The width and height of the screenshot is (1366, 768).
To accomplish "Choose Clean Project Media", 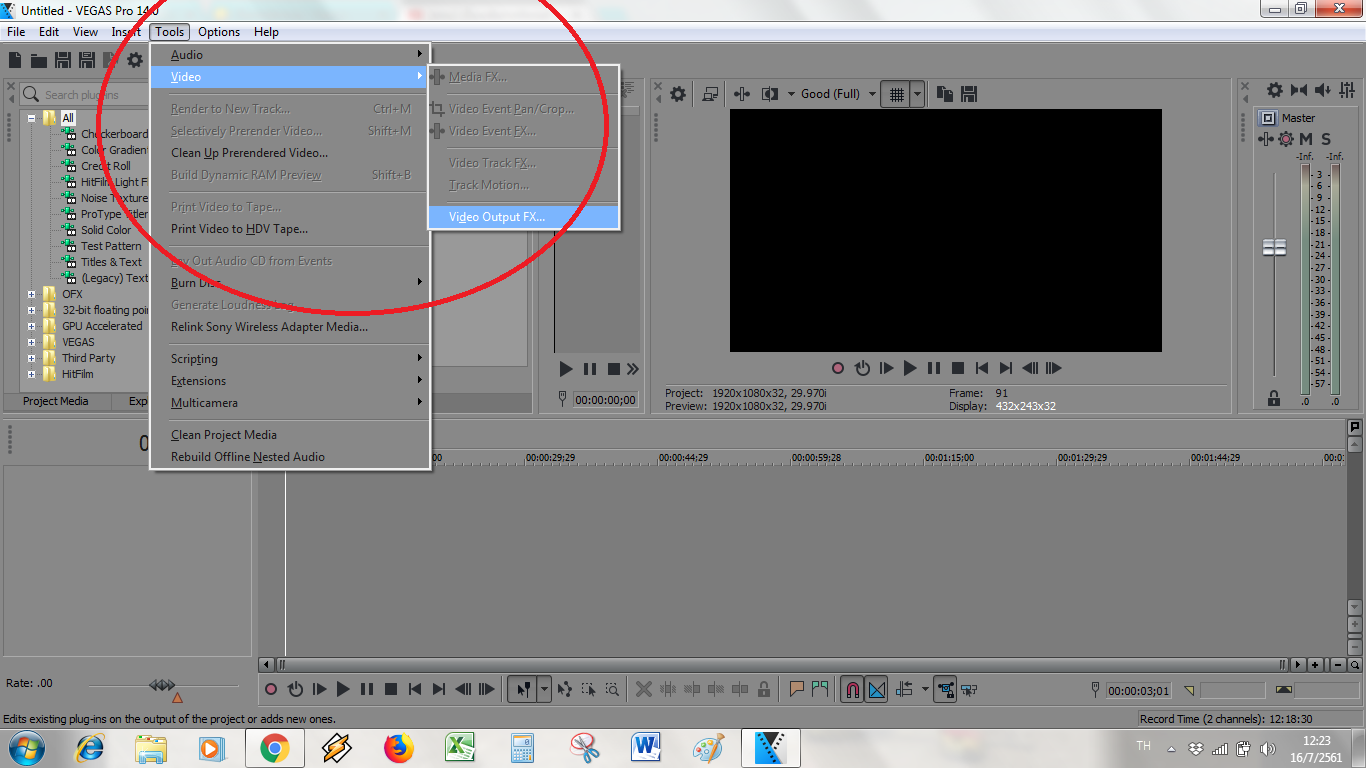I will (290, 435).
